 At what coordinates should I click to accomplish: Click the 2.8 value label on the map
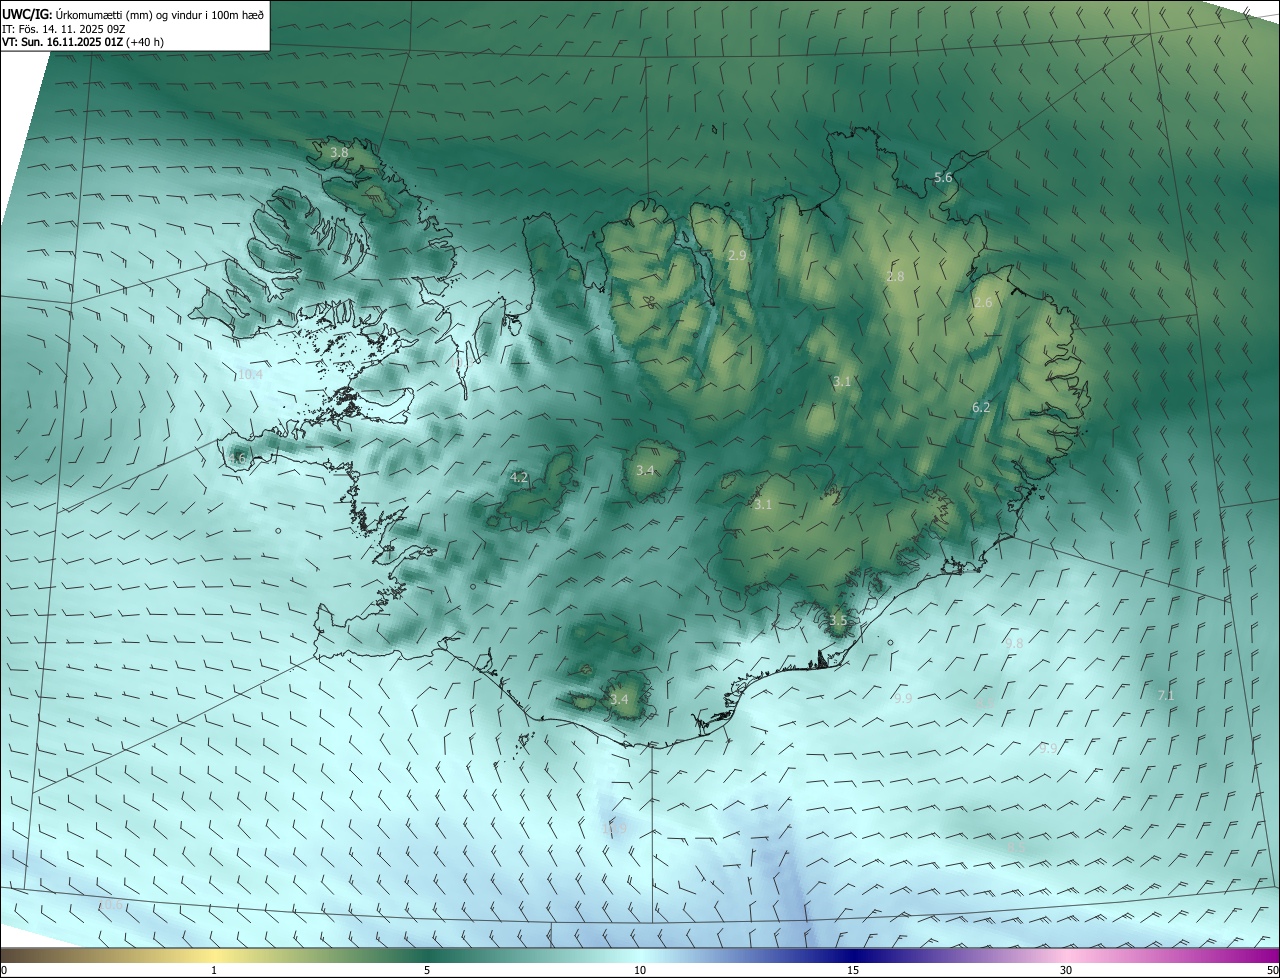[x=895, y=276]
